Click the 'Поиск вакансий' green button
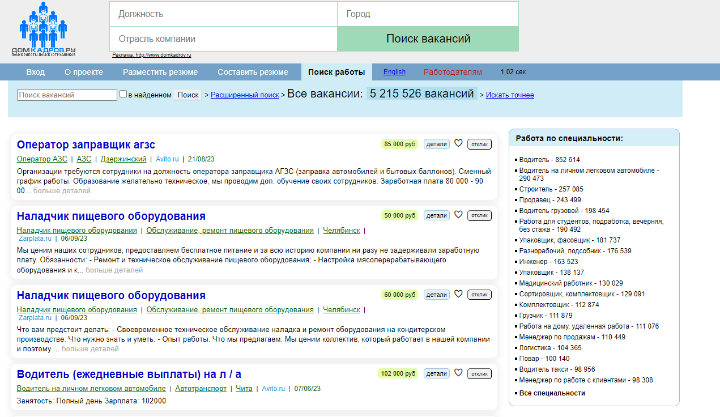The image size is (720, 417). pyautogui.click(x=428, y=39)
